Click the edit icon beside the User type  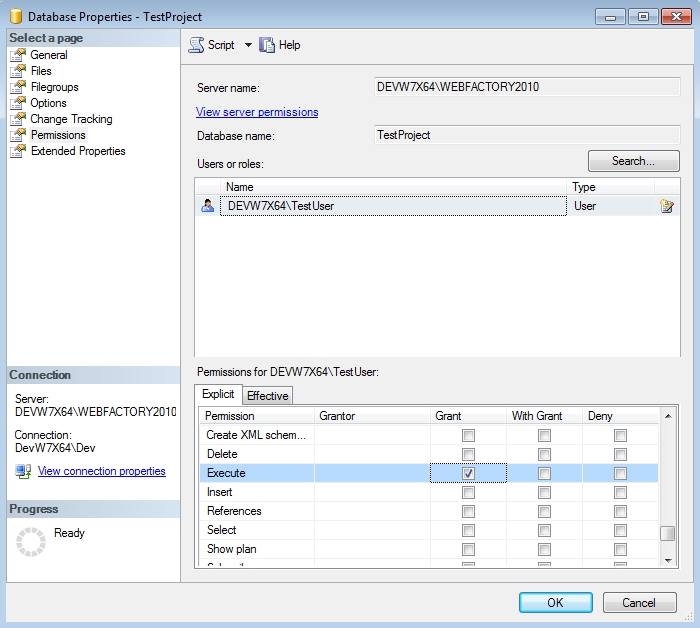(x=667, y=206)
